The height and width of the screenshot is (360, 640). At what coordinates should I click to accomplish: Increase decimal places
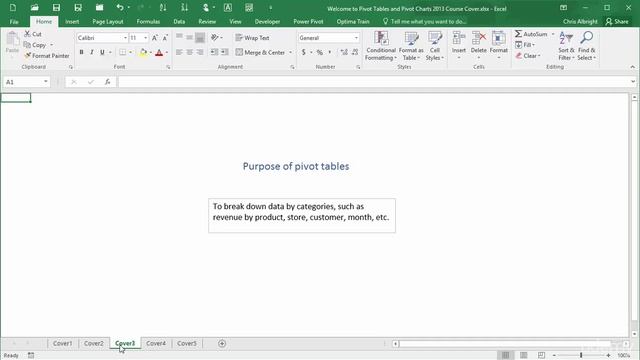344,52
